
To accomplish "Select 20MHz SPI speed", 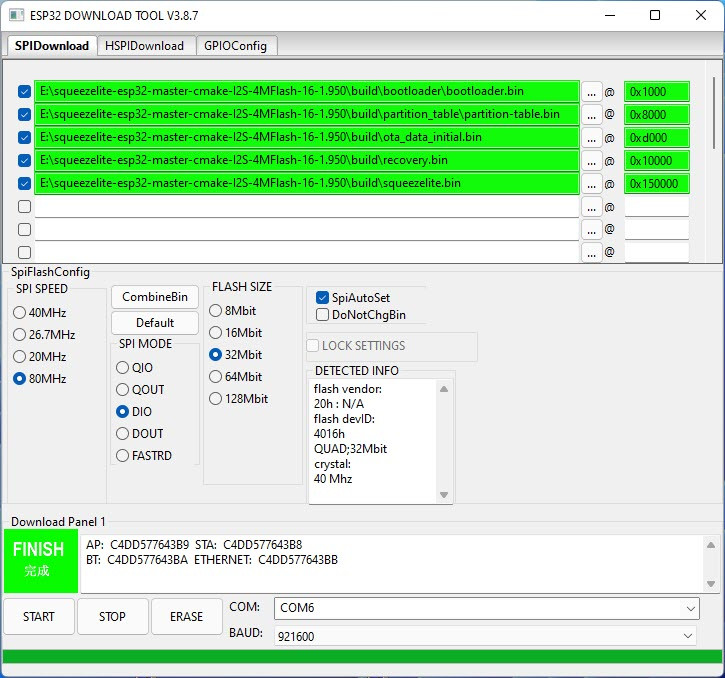I will pyautogui.click(x=40, y=357).
